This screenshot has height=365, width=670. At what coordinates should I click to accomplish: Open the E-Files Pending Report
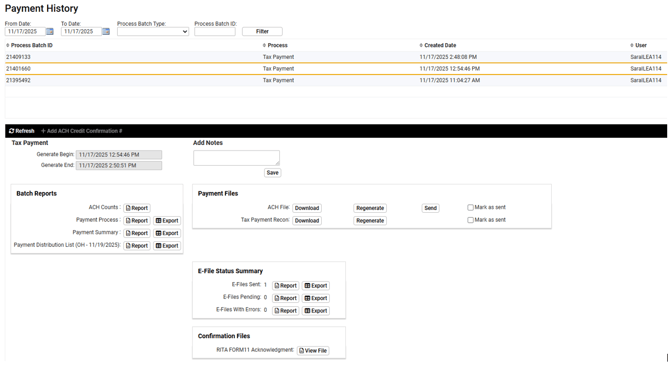pos(285,298)
